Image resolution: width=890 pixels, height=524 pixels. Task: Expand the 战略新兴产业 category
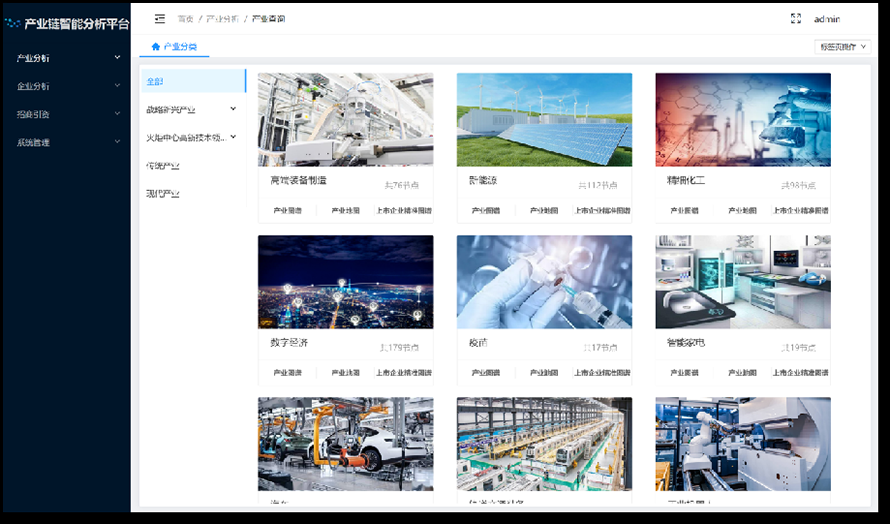pyautogui.click(x=191, y=109)
